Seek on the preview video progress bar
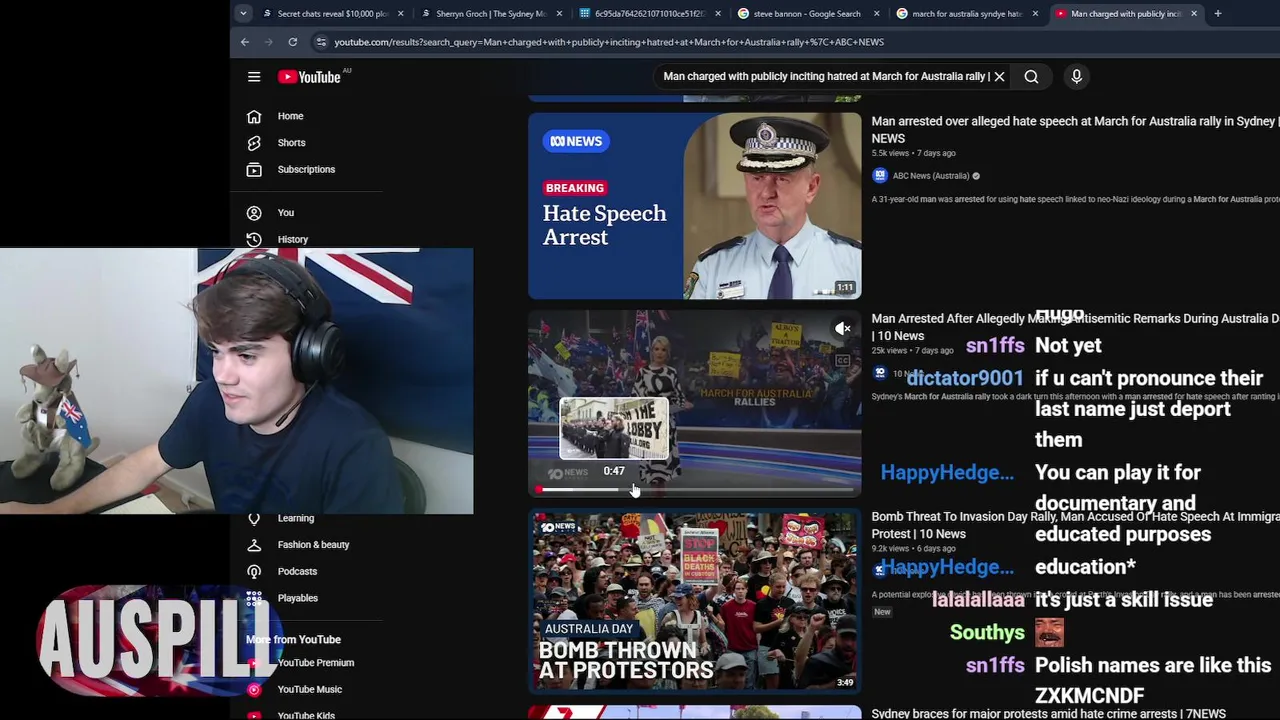Image resolution: width=1280 pixels, height=720 pixels. click(x=694, y=490)
